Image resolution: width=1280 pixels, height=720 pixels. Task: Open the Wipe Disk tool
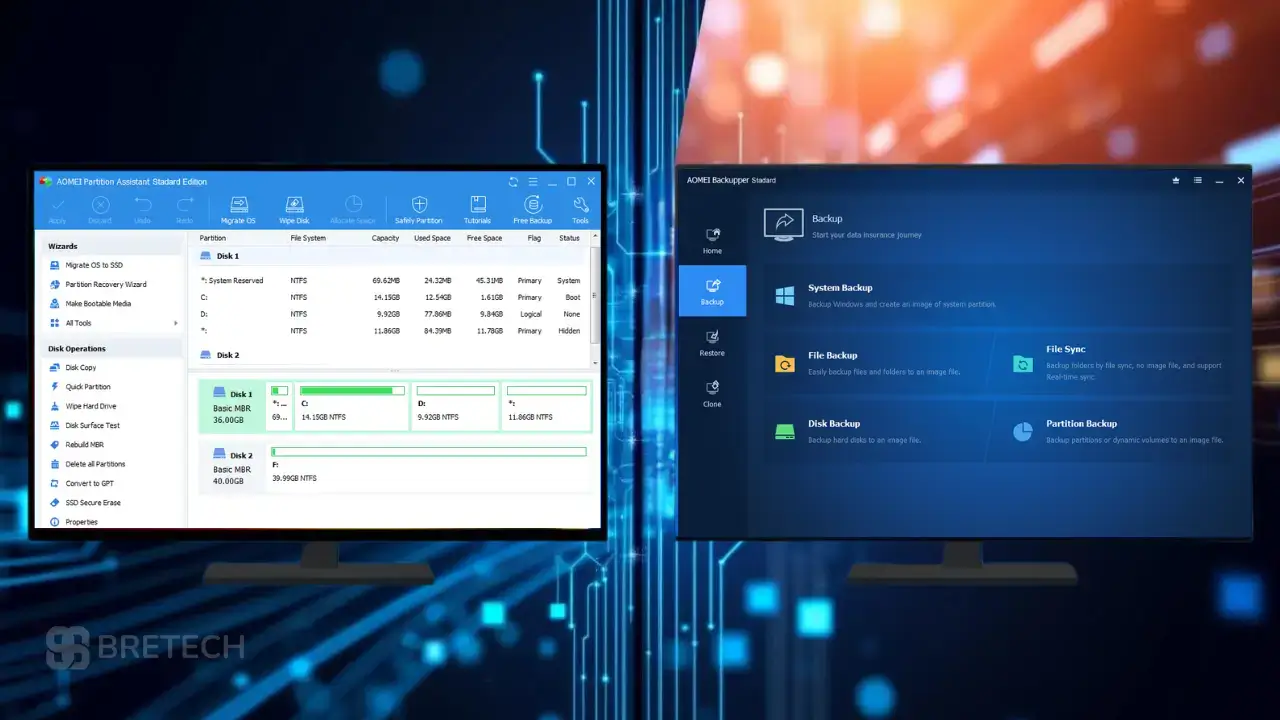pos(293,207)
